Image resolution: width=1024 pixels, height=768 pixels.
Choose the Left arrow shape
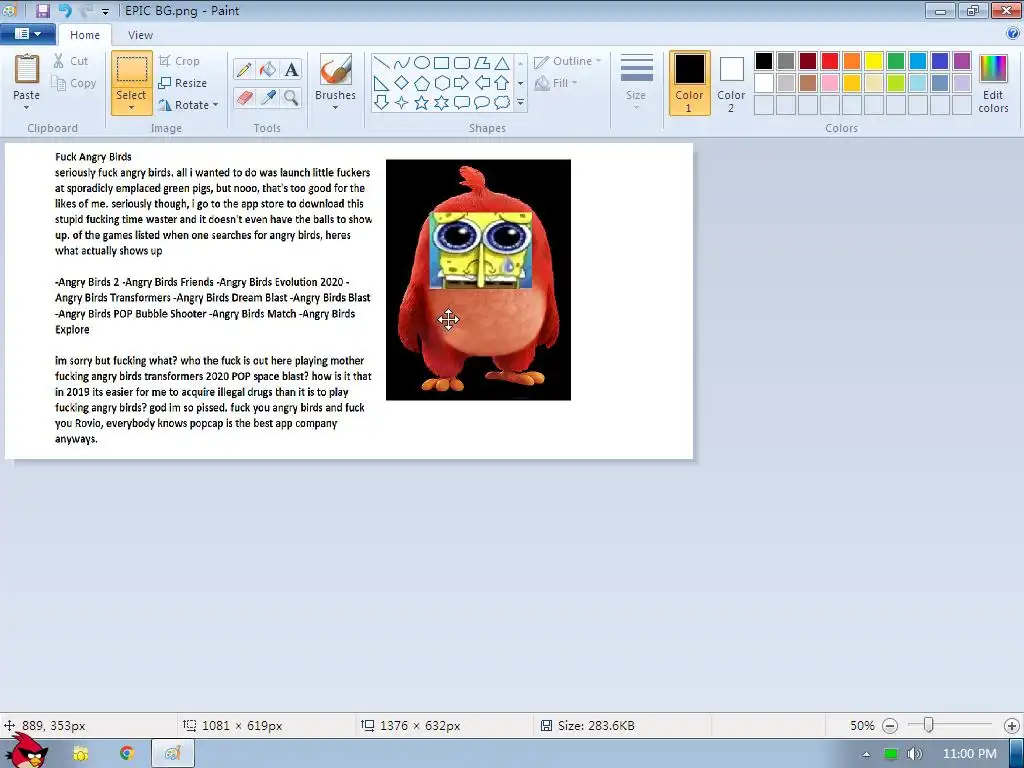point(482,83)
